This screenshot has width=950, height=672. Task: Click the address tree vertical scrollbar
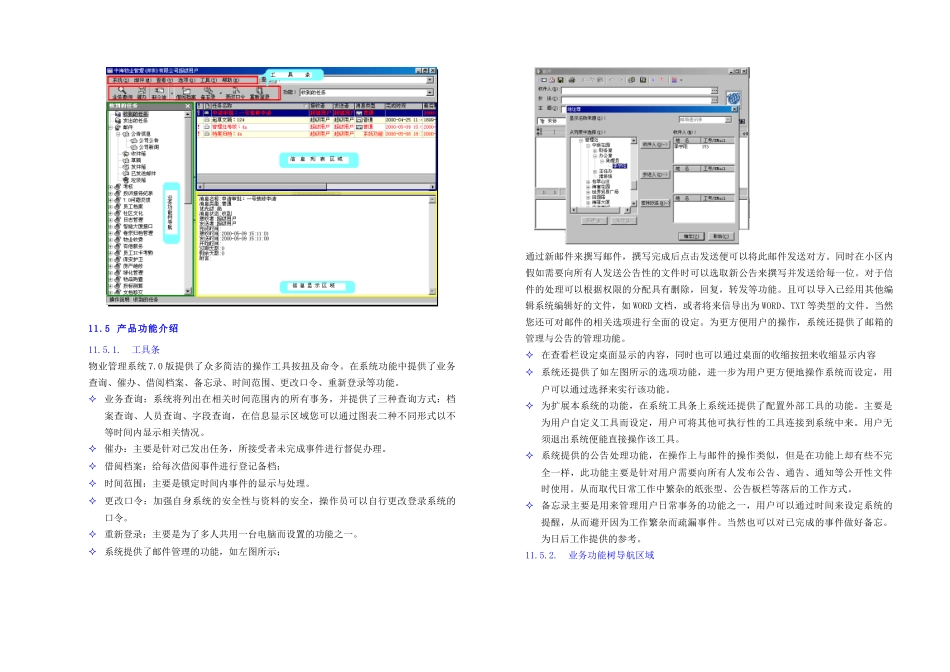634,171
